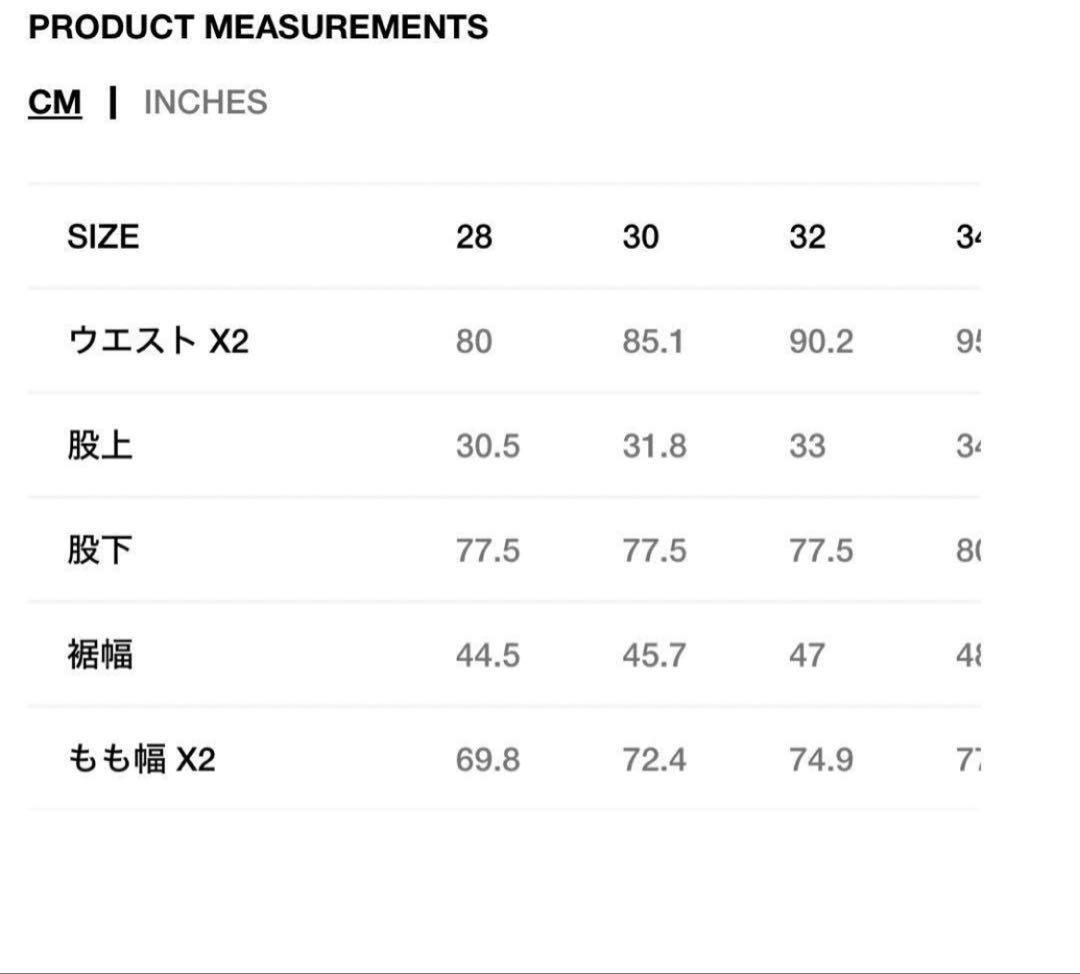Screen dimensions: 1080x974
Task: Click the 44.5 hem width cell
Action: [487, 655]
